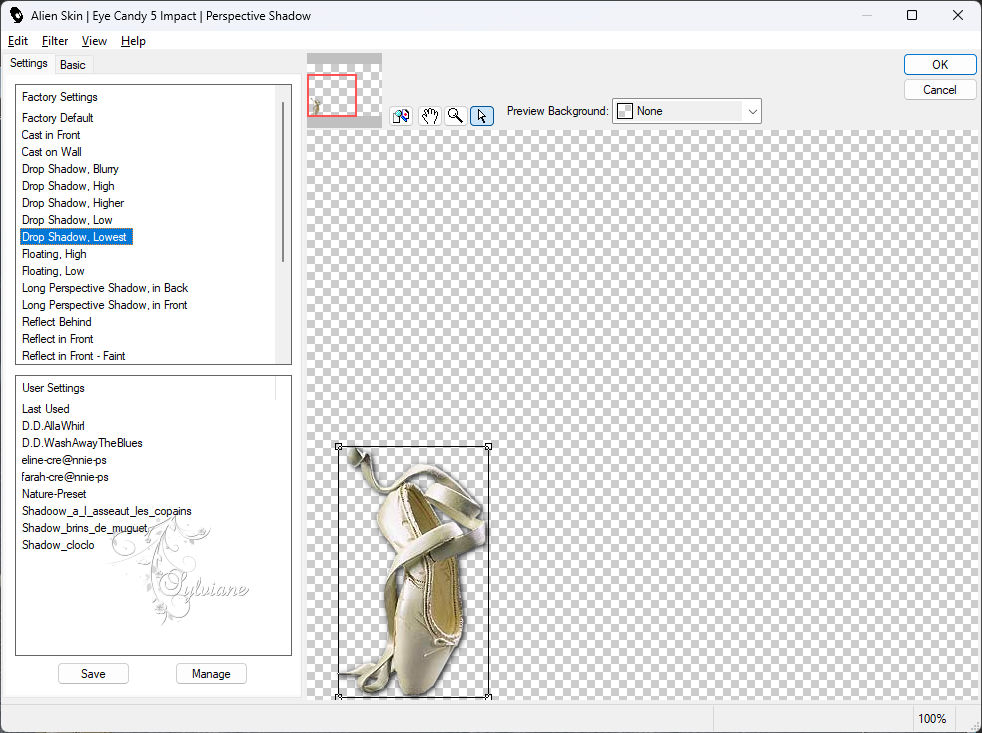Select Reflect in Front - Faint preset

(x=73, y=355)
